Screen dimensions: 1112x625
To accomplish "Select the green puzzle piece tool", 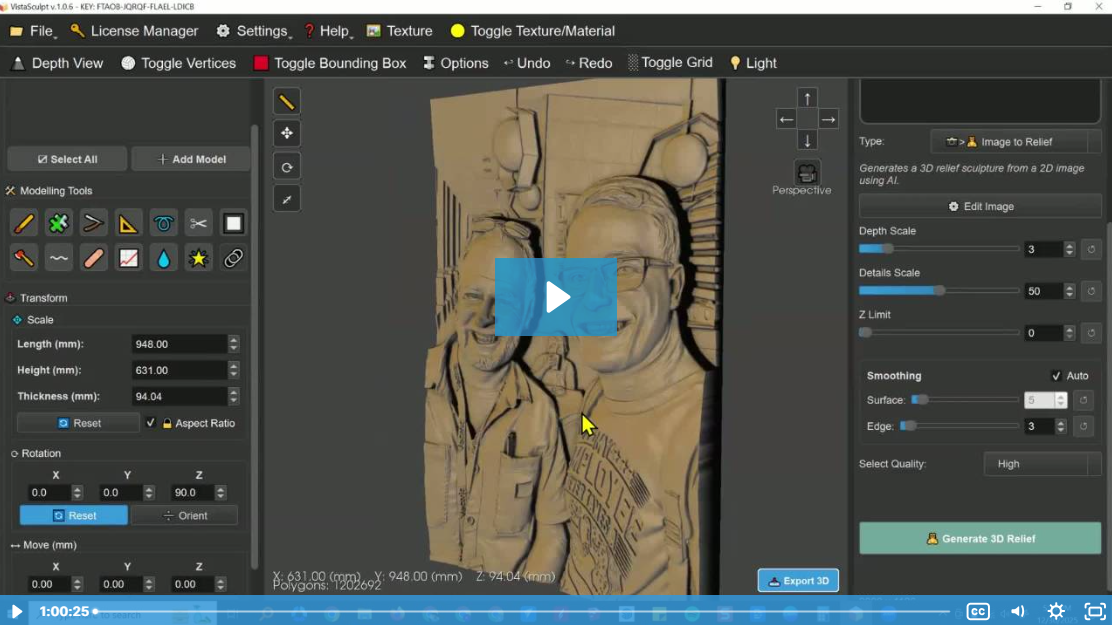I will pos(59,224).
